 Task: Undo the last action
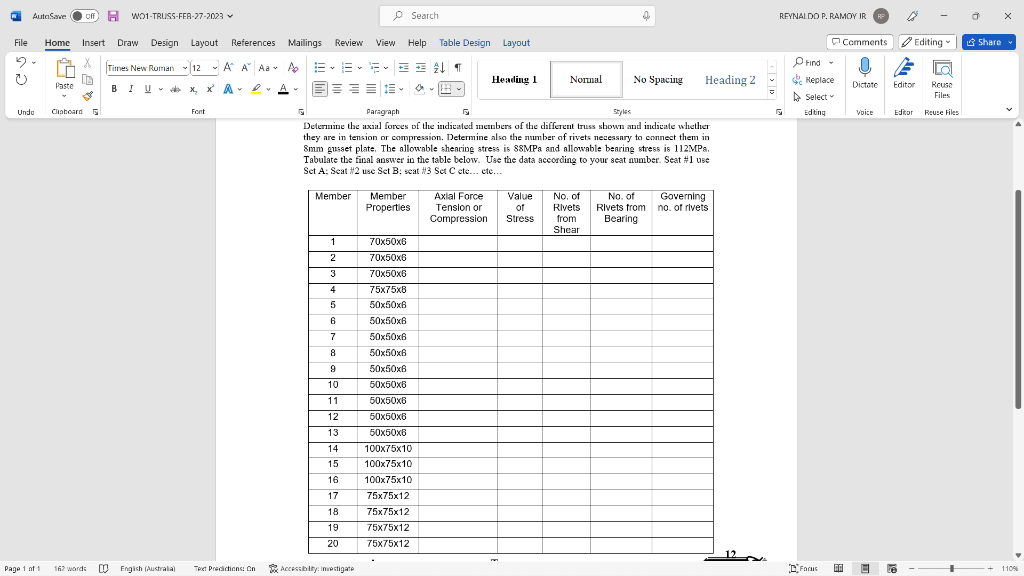pyautogui.click(x=21, y=62)
